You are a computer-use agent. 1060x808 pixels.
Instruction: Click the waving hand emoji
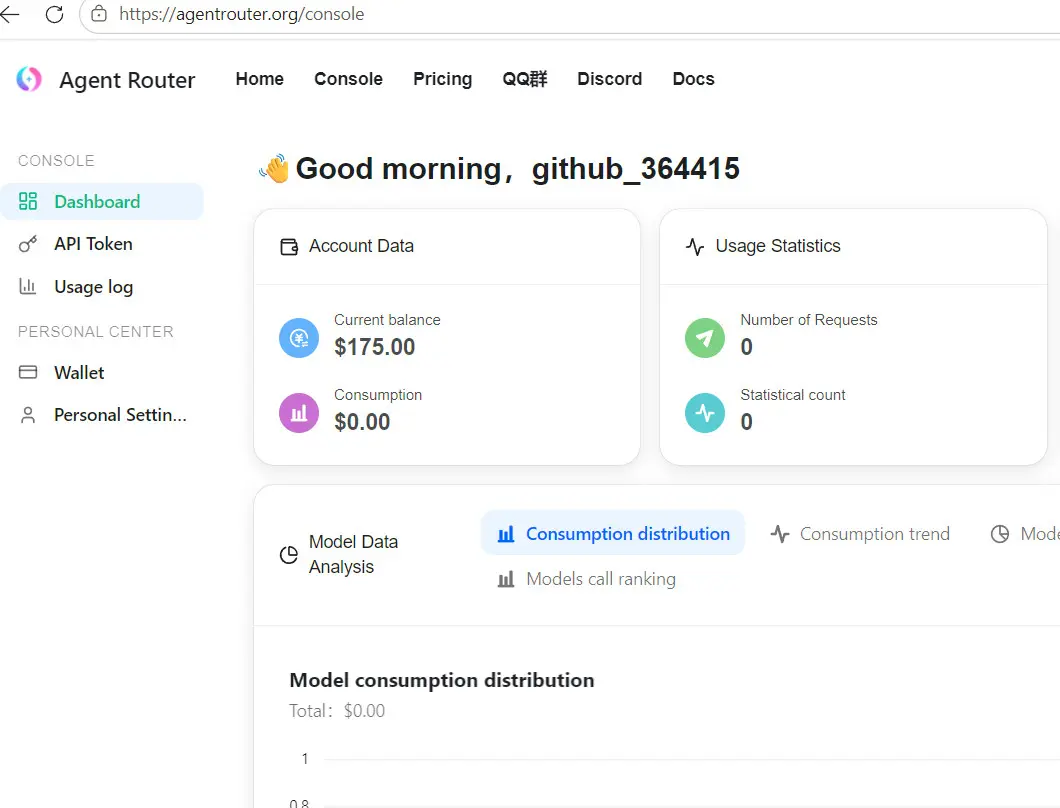(274, 168)
